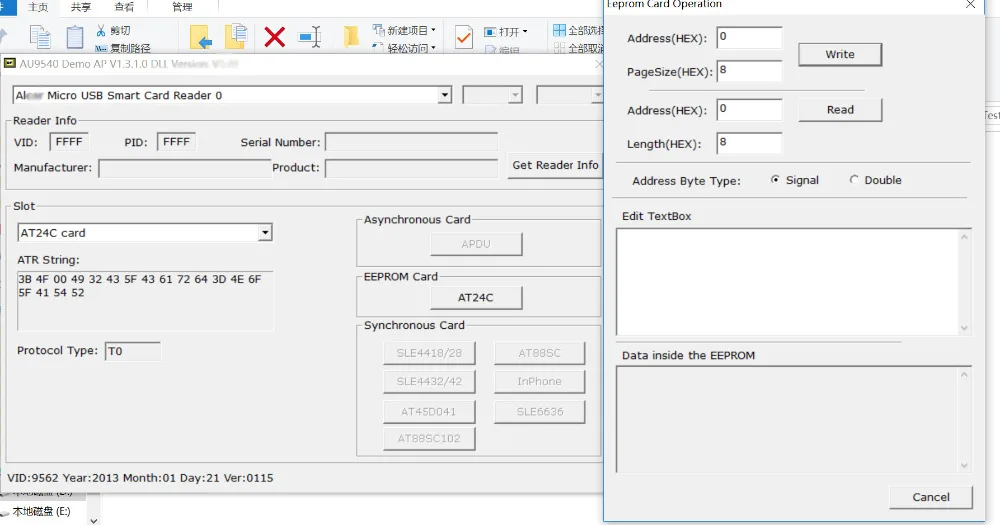Click the Write button
The image size is (1000, 525).
840,55
